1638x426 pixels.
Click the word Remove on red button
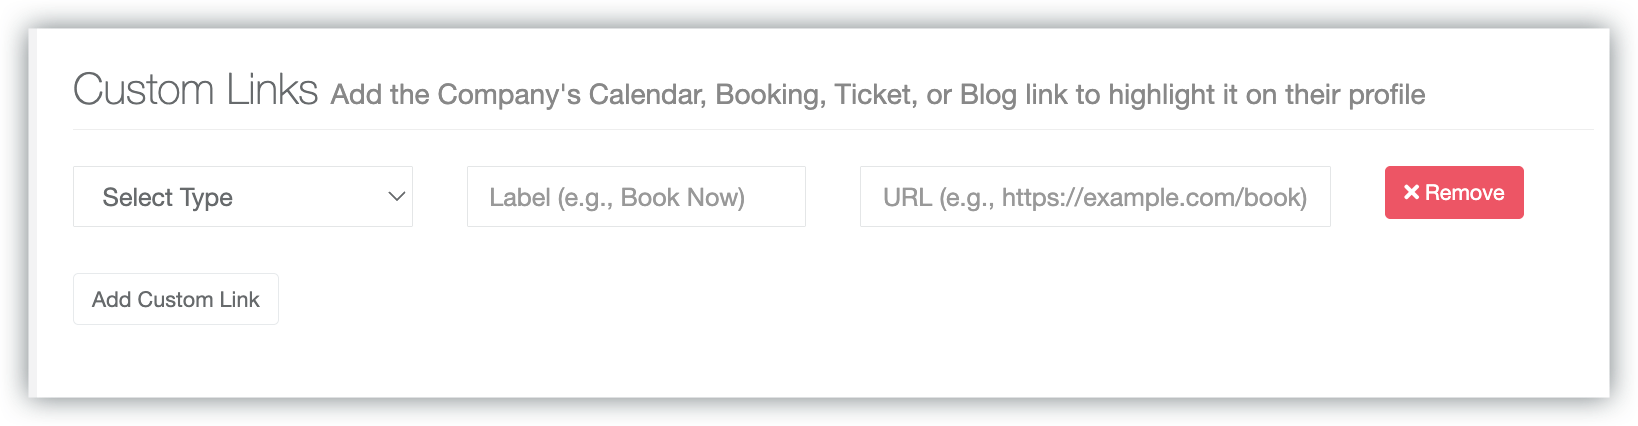(1464, 192)
